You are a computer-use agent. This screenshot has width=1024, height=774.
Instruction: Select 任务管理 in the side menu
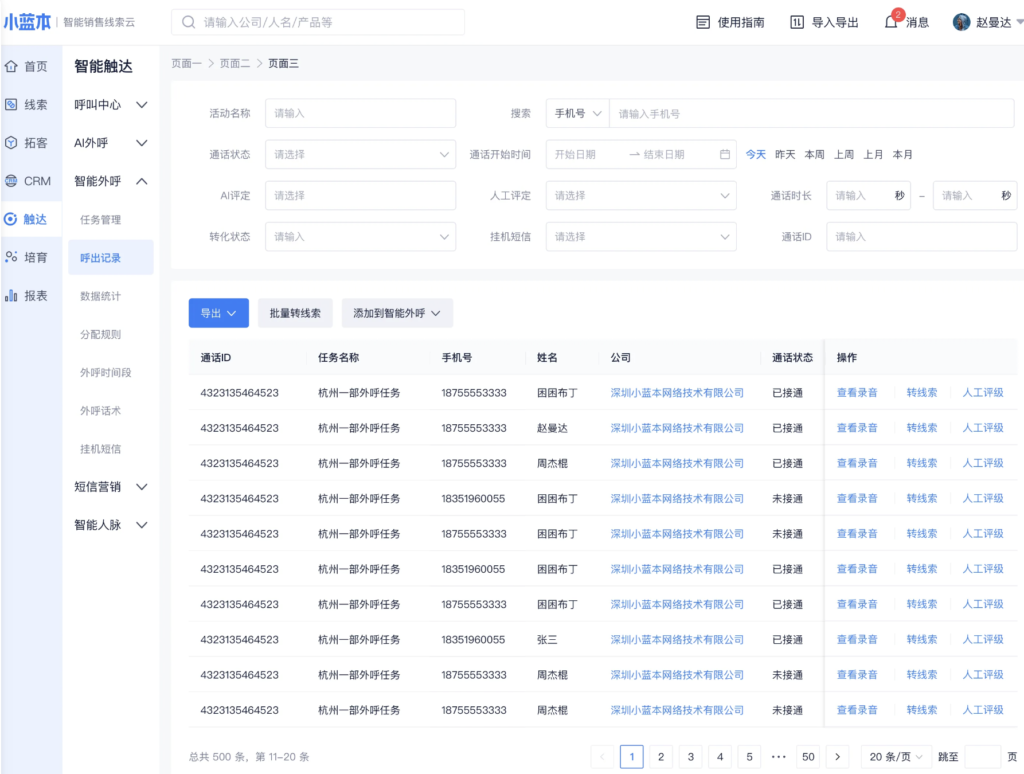[x=100, y=220]
